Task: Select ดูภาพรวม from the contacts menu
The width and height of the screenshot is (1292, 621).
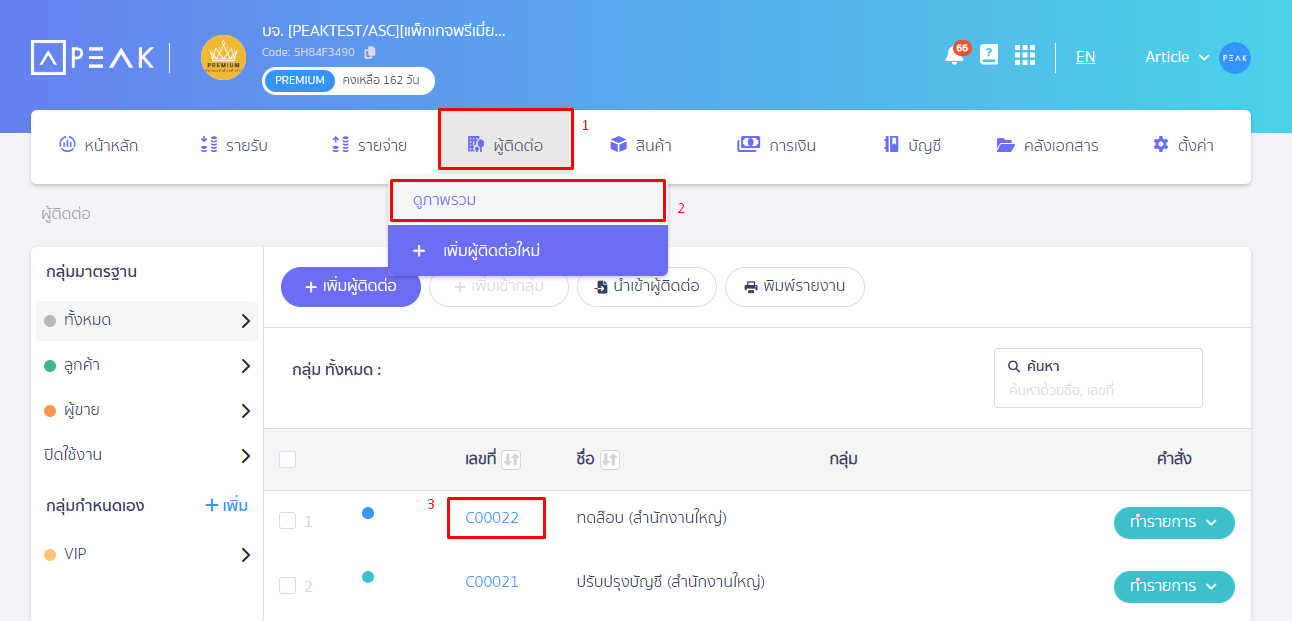Action: click(x=528, y=200)
